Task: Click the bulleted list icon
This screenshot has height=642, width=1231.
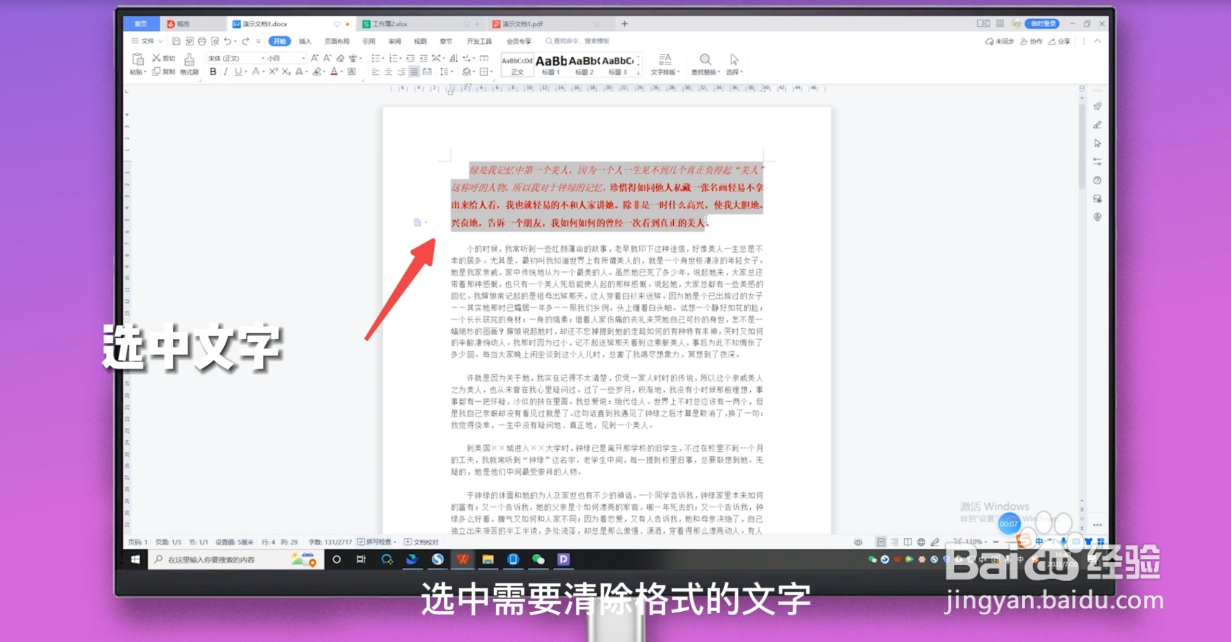Action: coord(376,58)
